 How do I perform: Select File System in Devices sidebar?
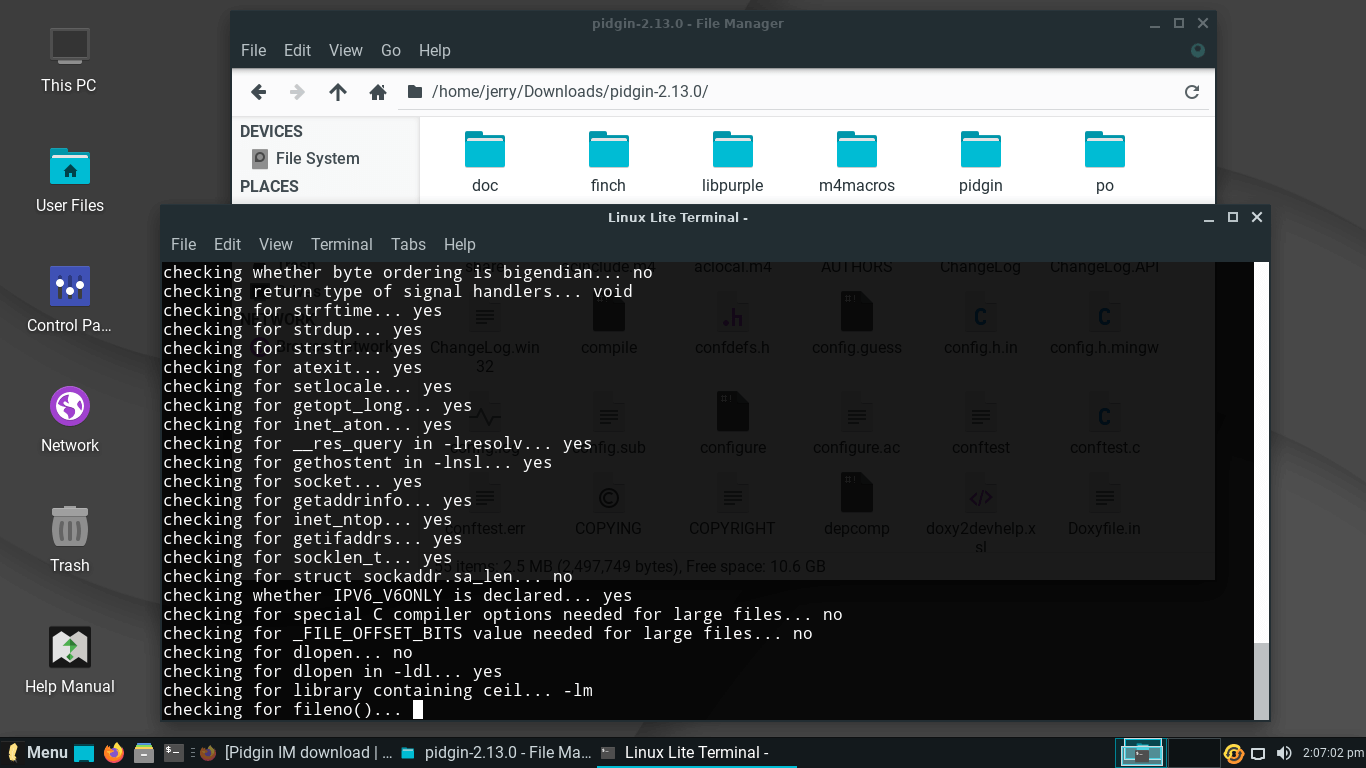pyautogui.click(x=316, y=158)
